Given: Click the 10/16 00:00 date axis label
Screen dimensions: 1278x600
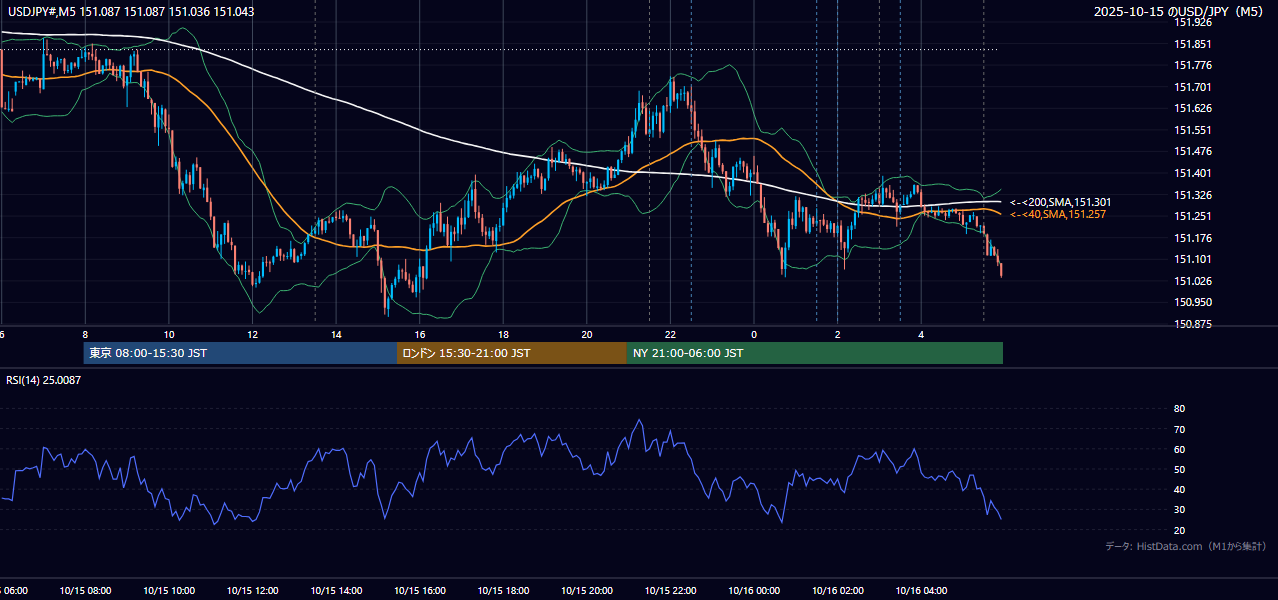Looking at the screenshot, I should (754, 591).
